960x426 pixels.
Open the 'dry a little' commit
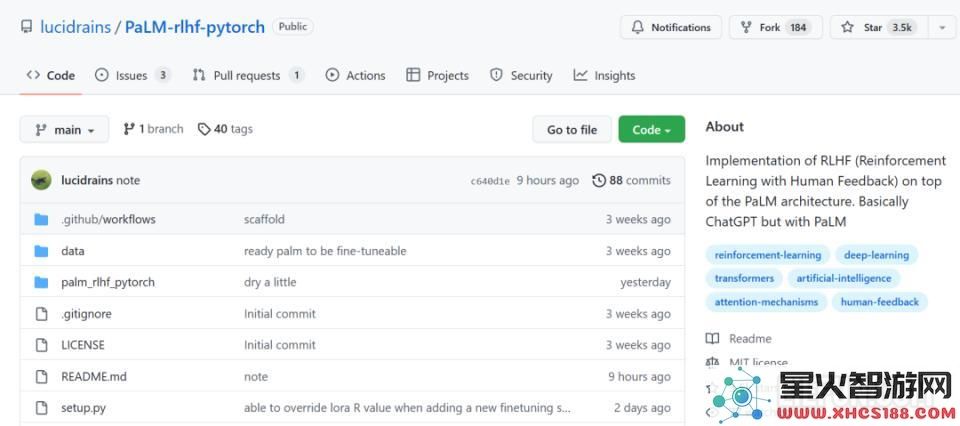pos(270,282)
